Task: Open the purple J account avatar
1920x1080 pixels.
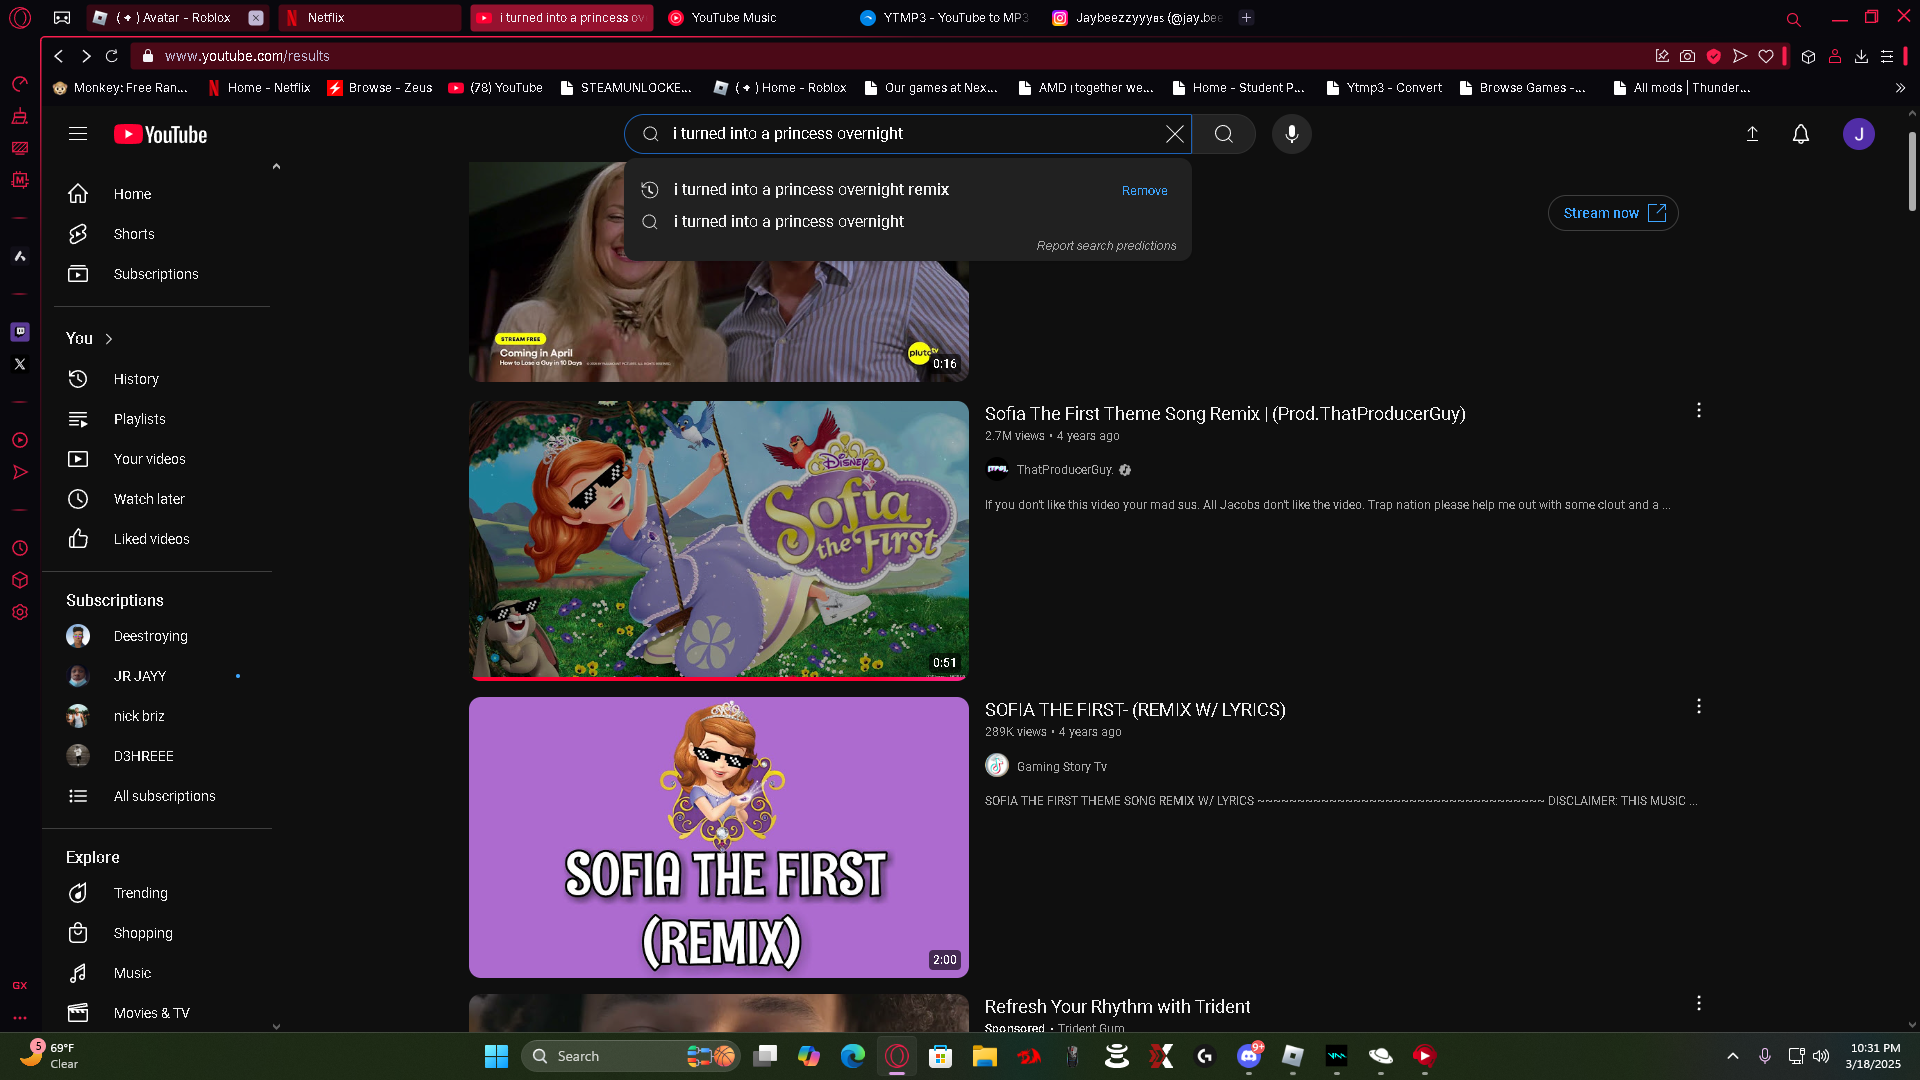Action: pyautogui.click(x=1859, y=134)
